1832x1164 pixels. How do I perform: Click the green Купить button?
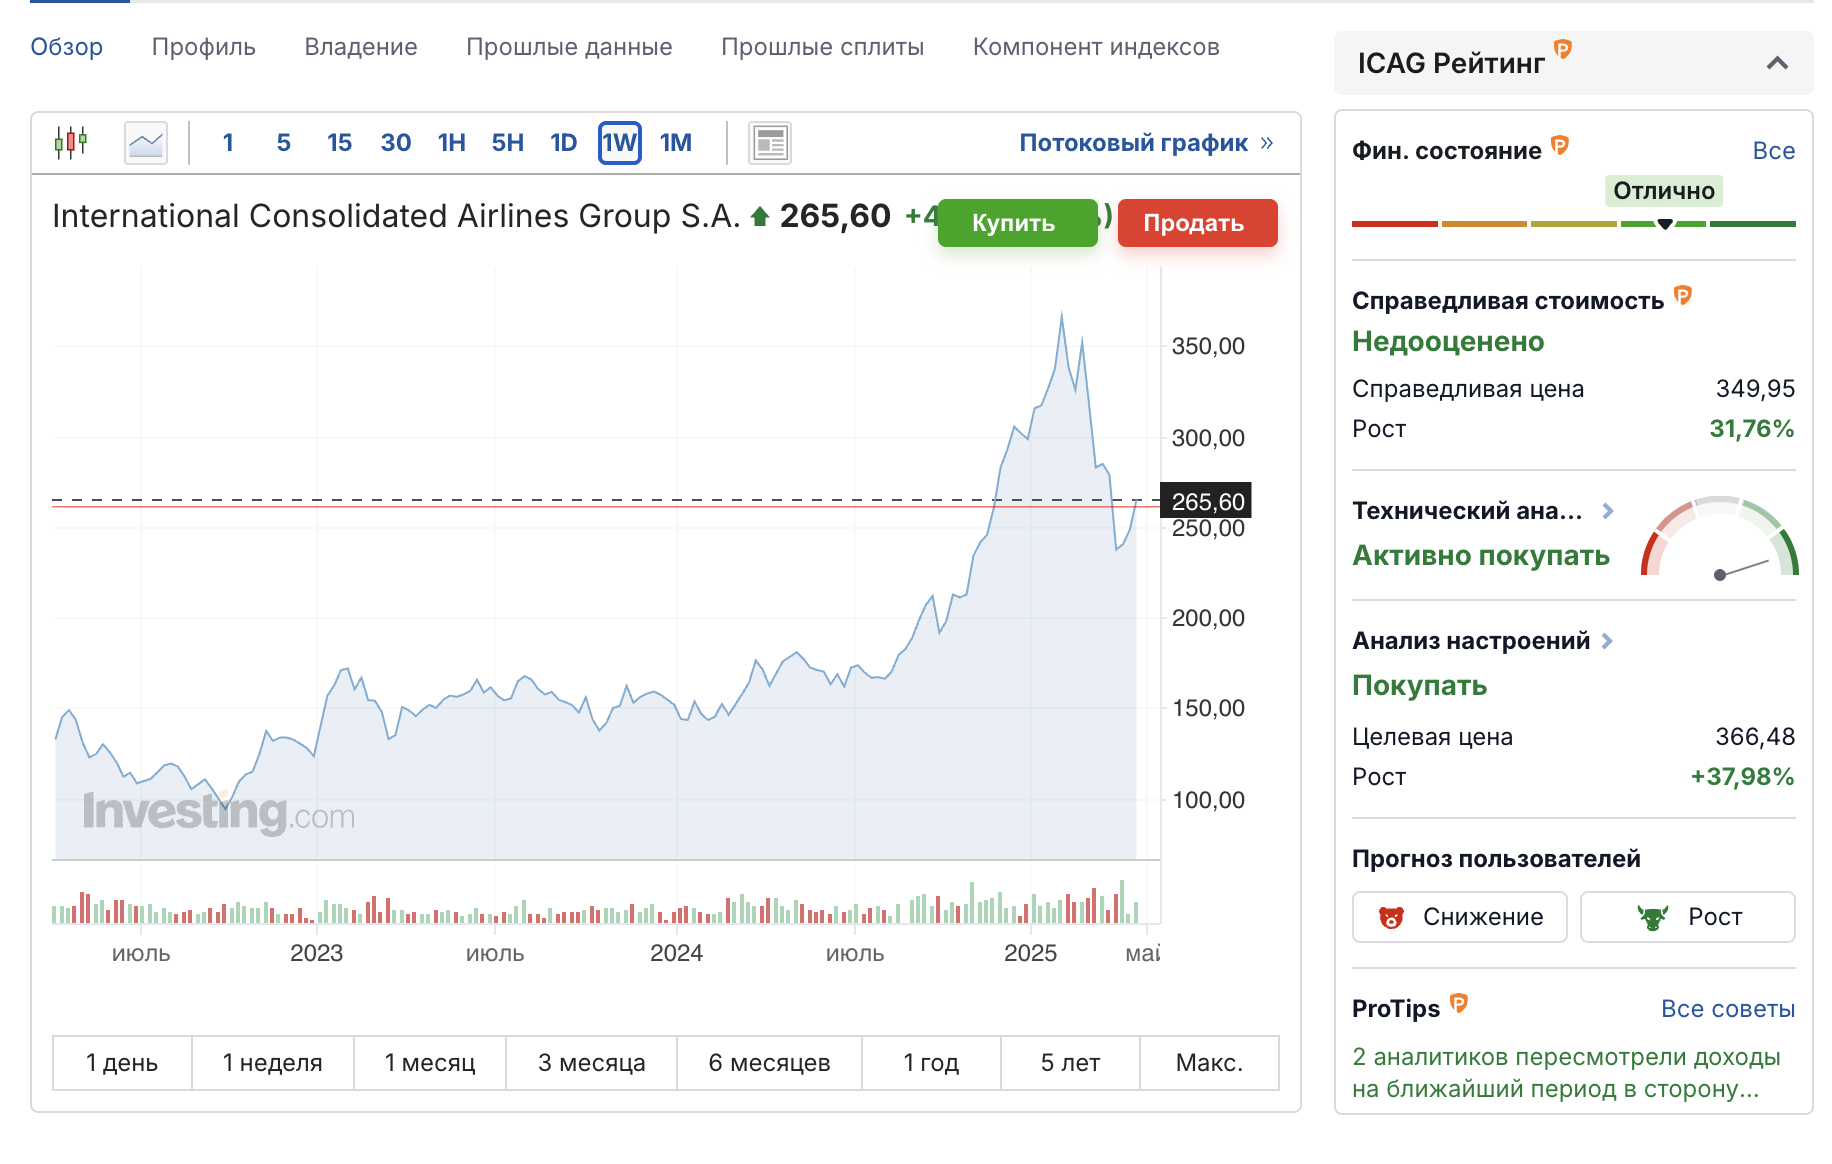(1018, 222)
